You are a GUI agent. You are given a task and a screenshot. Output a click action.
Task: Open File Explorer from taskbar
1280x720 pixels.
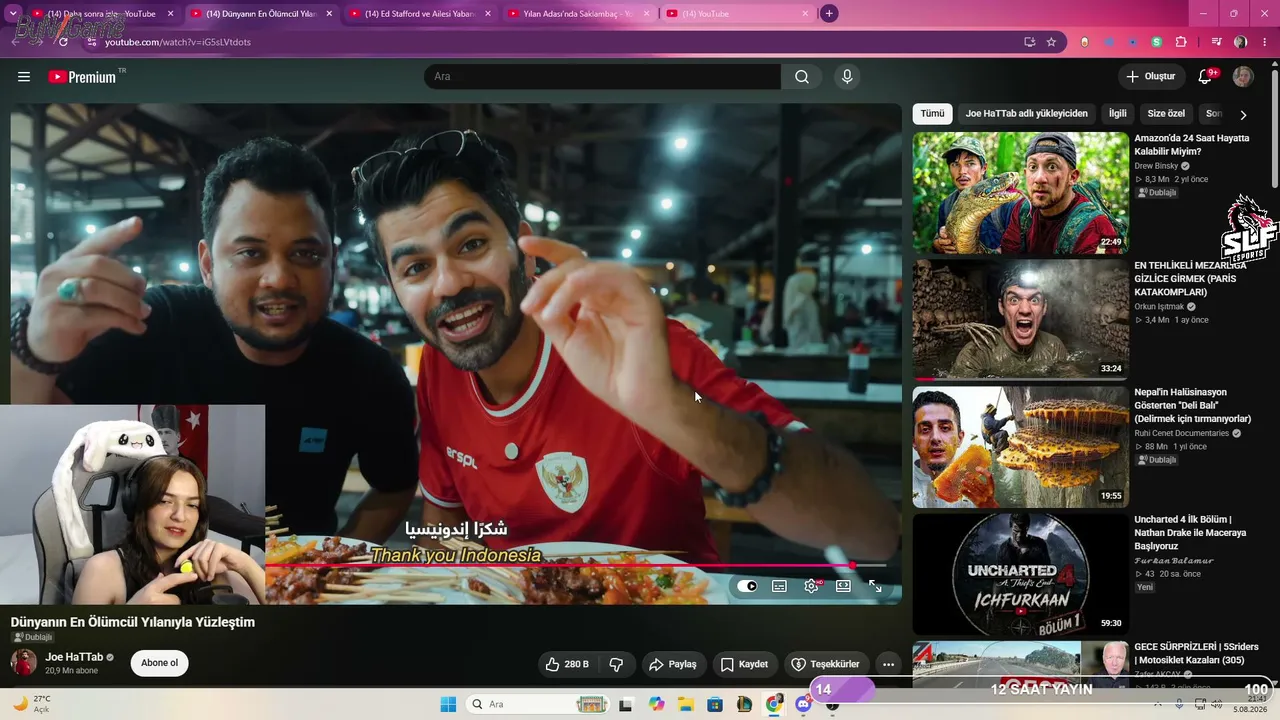tap(686, 704)
